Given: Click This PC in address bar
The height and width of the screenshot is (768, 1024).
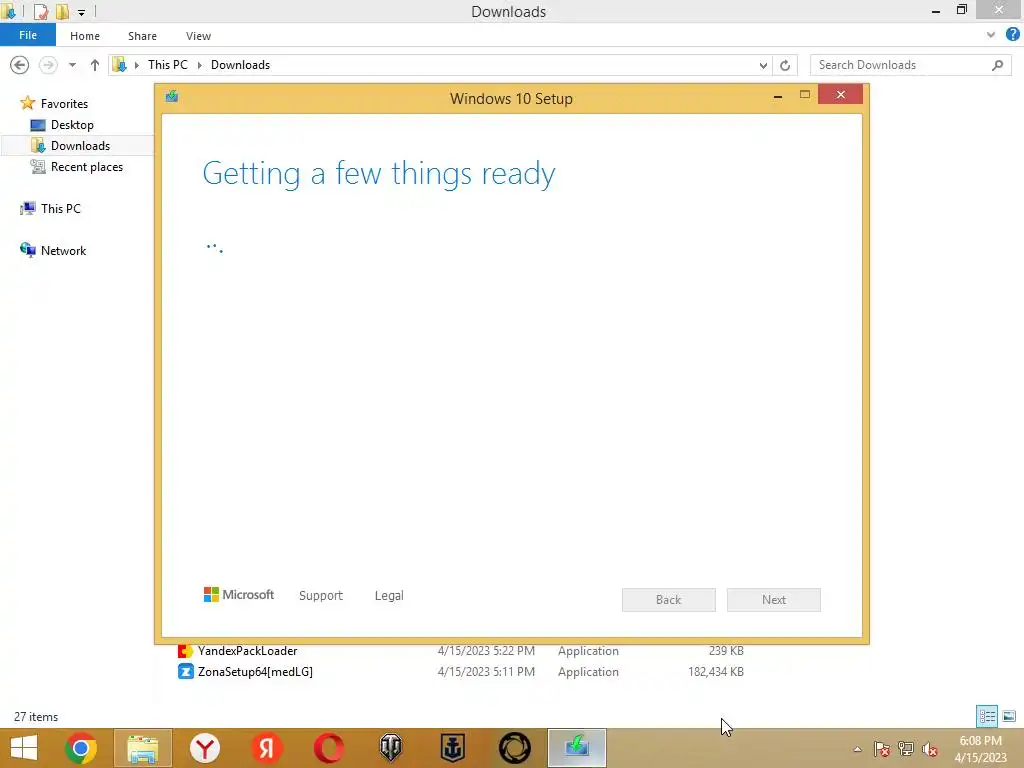Looking at the screenshot, I should pyautogui.click(x=168, y=65).
